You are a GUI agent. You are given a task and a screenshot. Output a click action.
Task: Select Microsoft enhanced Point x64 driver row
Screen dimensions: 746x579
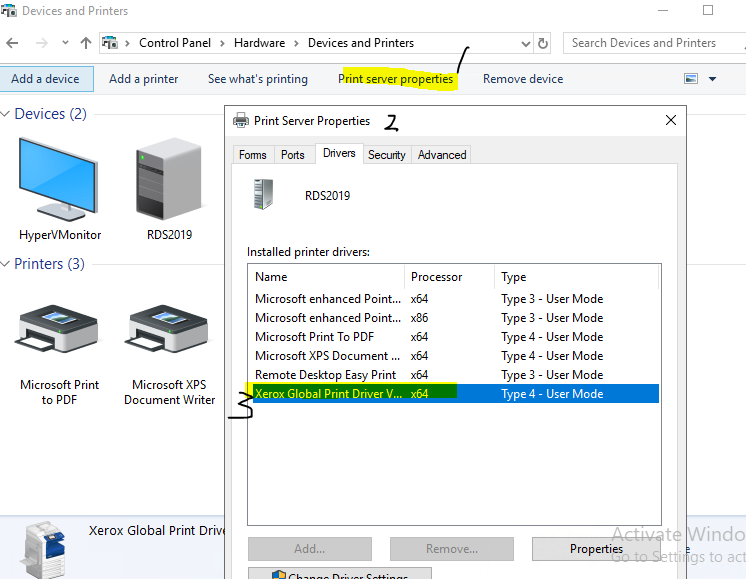[454, 299]
